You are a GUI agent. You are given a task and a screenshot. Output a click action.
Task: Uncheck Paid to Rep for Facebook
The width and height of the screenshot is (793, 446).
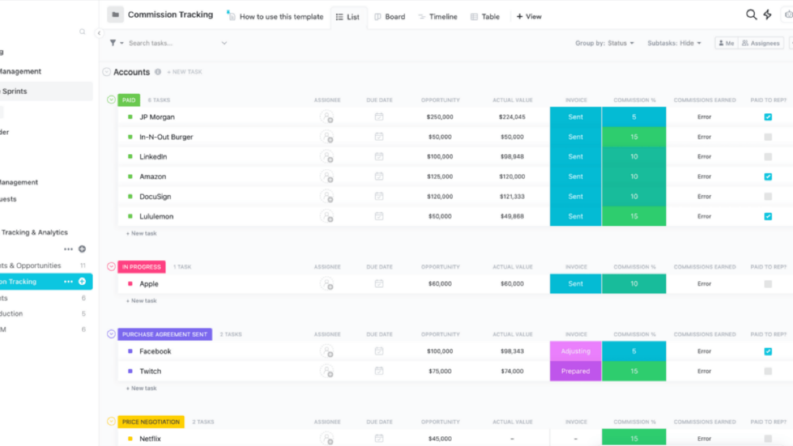point(768,351)
